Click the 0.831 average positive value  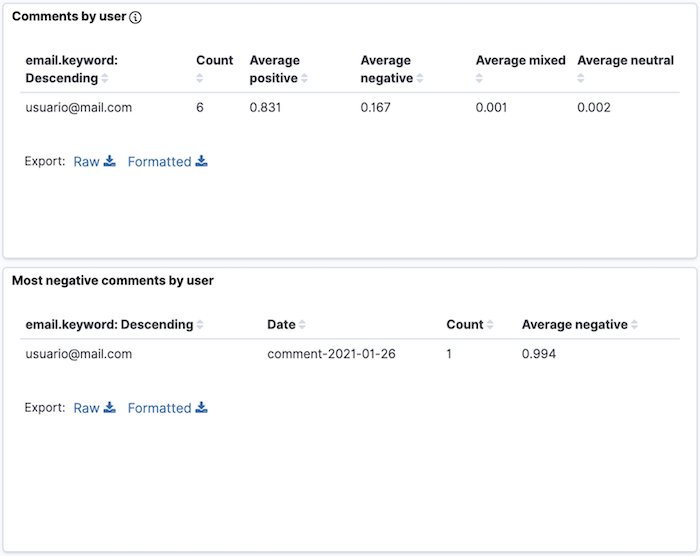point(265,107)
